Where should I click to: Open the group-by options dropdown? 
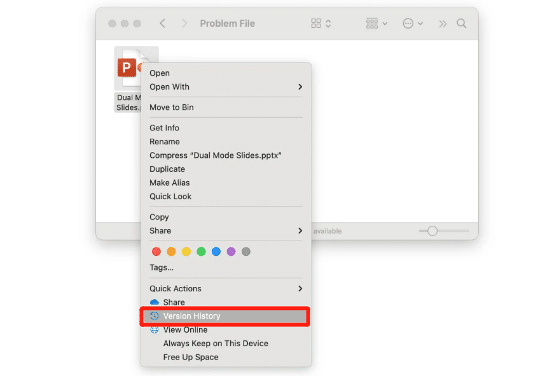[x=376, y=24]
